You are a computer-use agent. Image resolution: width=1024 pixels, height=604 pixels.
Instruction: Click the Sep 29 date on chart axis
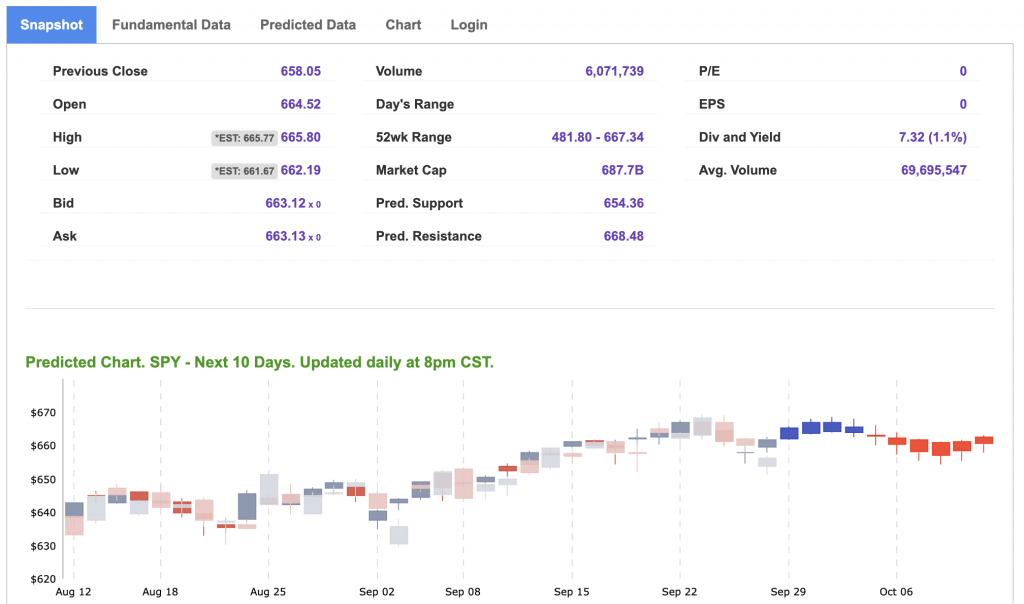tap(788, 592)
